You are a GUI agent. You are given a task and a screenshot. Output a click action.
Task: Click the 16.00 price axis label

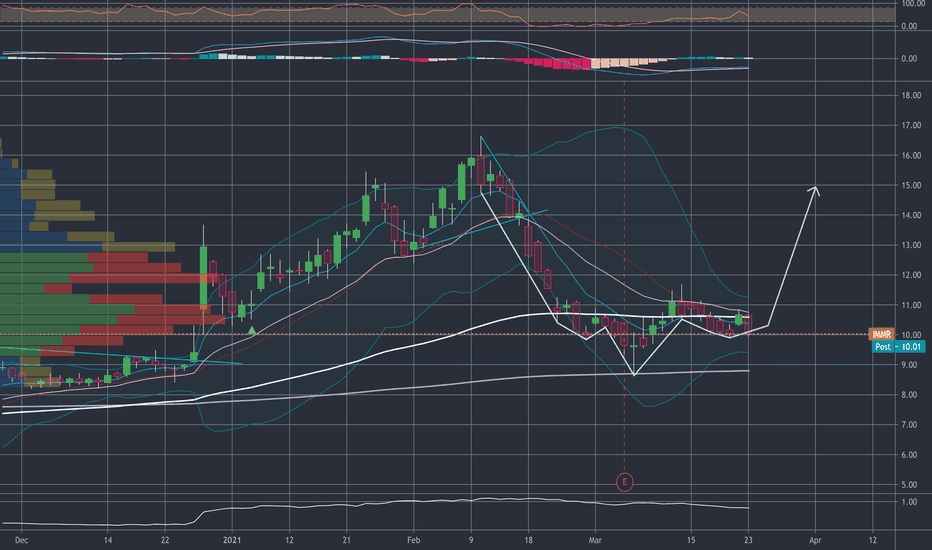911,155
